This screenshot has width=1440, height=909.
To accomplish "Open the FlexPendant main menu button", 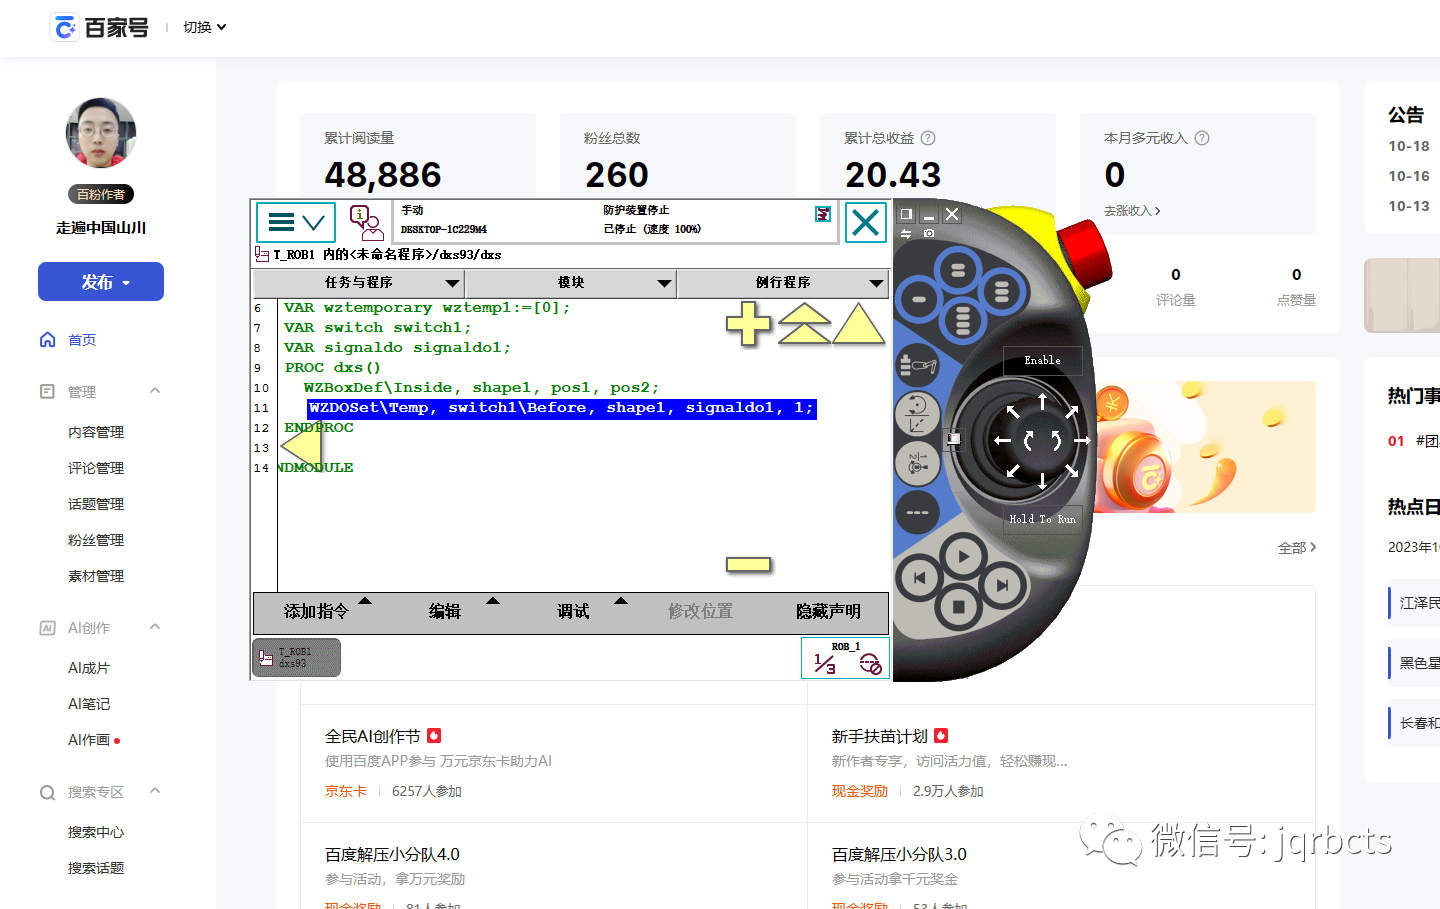I will [x=297, y=222].
